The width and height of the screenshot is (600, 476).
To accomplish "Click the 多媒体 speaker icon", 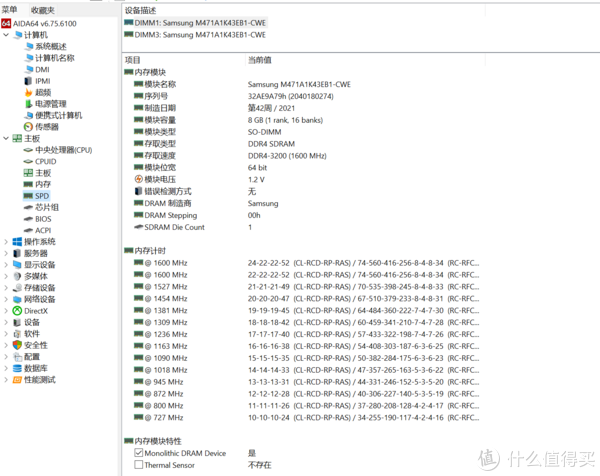I will pos(17,276).
